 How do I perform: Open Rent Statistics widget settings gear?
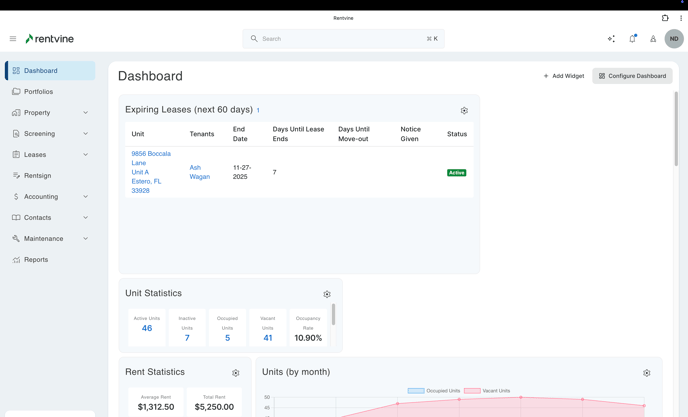click(x=236, y=373)
